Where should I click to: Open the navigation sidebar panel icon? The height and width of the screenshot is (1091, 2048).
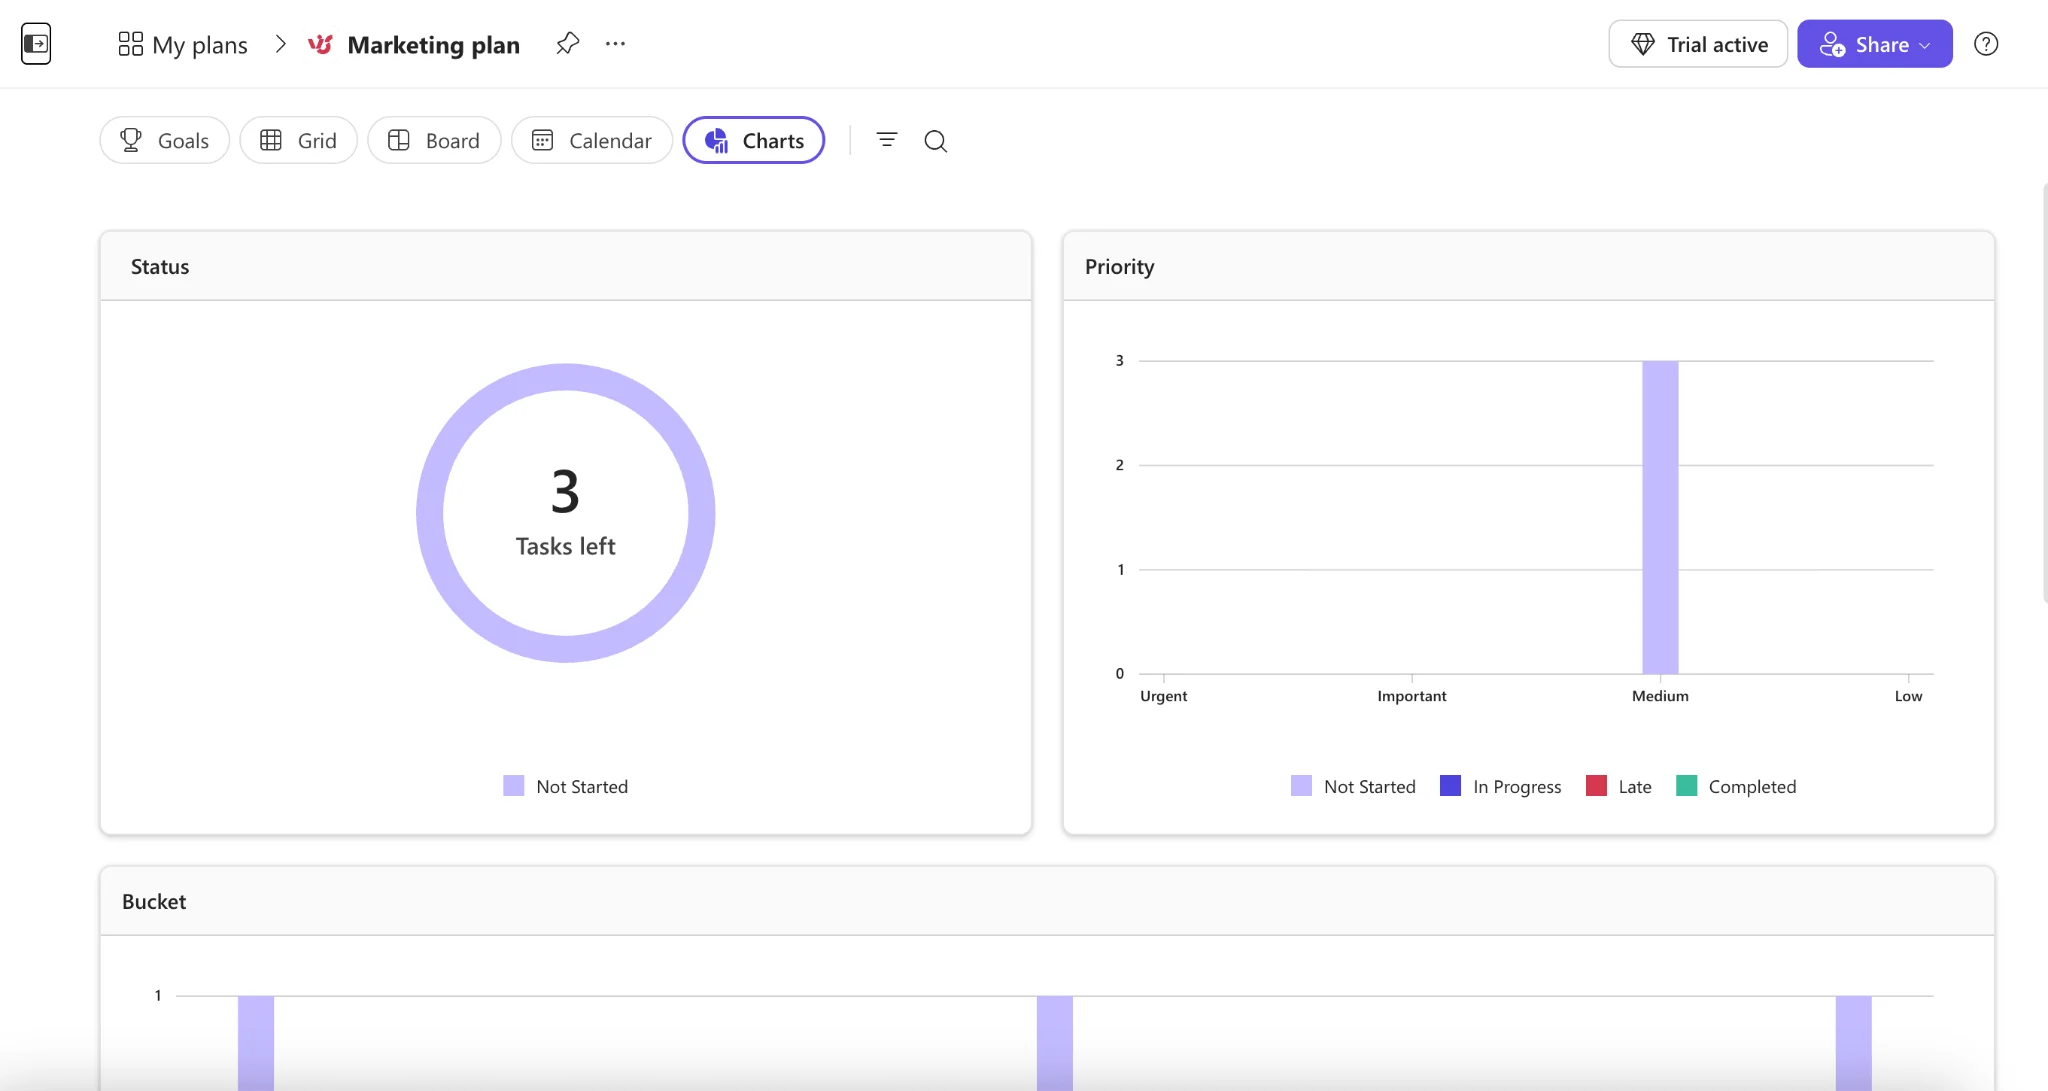36,44
